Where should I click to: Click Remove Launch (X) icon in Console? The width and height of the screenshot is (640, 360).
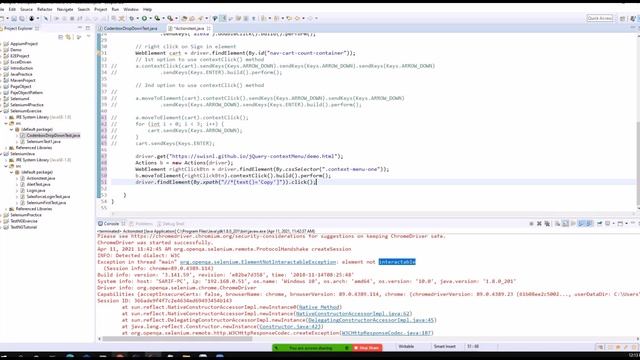coord(539,224)
